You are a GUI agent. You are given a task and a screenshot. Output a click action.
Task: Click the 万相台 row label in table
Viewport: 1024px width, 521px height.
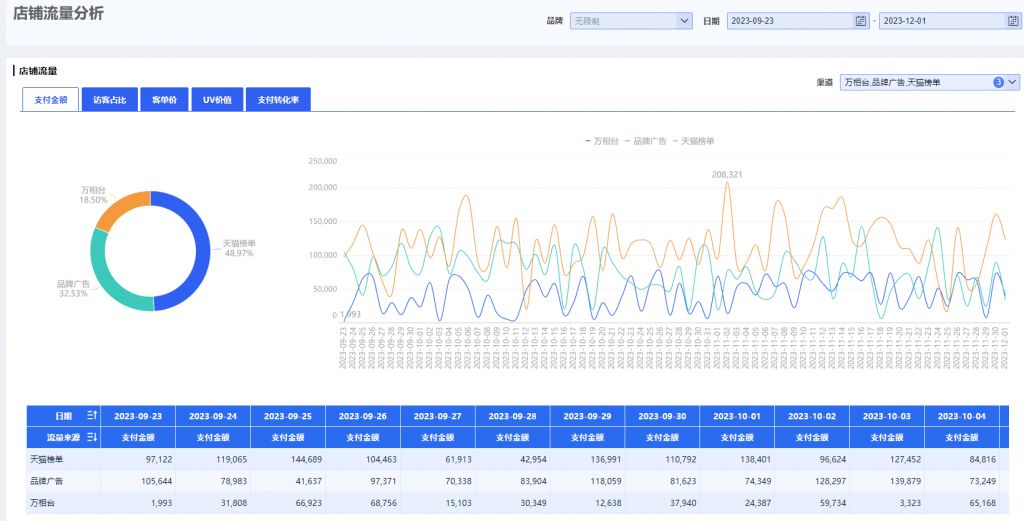[x=42, y=503]
